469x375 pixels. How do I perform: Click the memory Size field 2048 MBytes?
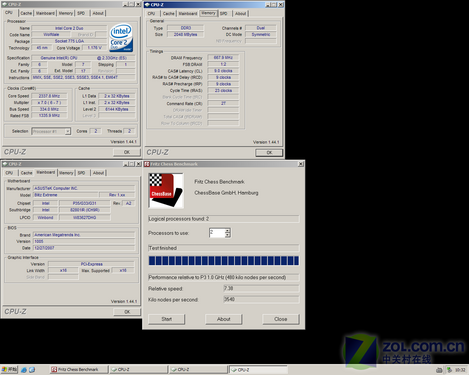click(186, 34)
